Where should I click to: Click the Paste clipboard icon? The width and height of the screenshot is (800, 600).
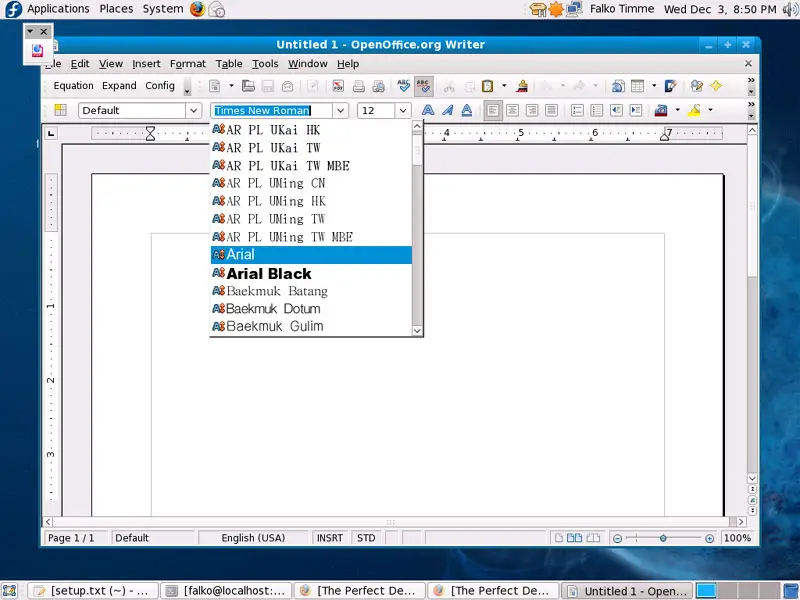click(x=488, y=86)
